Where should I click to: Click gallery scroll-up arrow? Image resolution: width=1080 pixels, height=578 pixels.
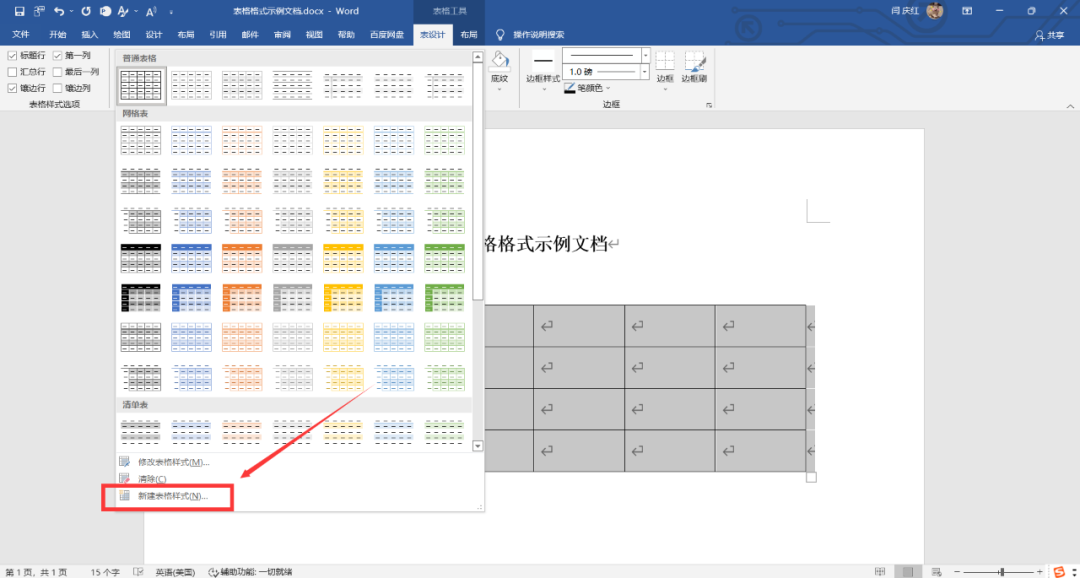[477, 57]
